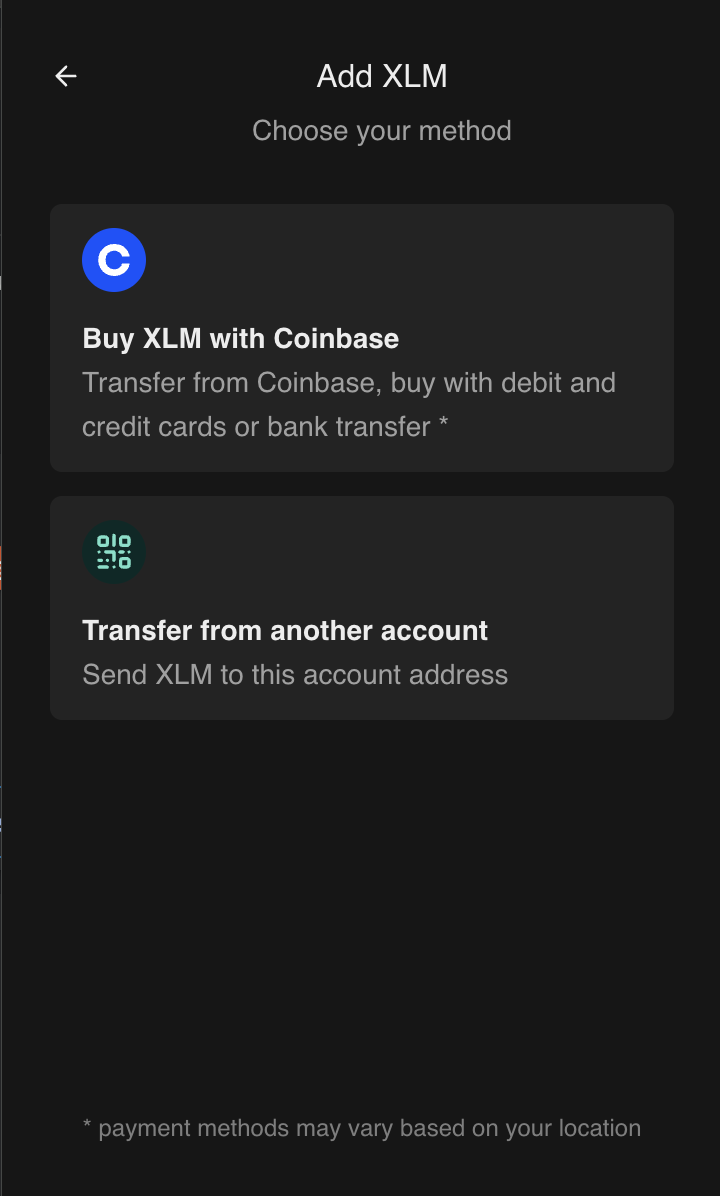Click the Add XLM page title
The width and height of the screenshot is (720, 1196).
pyautogui.click(x=382, y=76)
